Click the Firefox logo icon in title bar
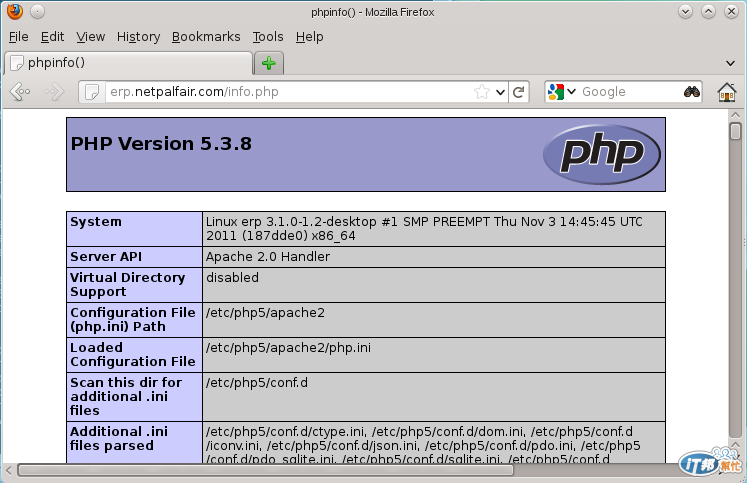747x483 pixels. 15,11
